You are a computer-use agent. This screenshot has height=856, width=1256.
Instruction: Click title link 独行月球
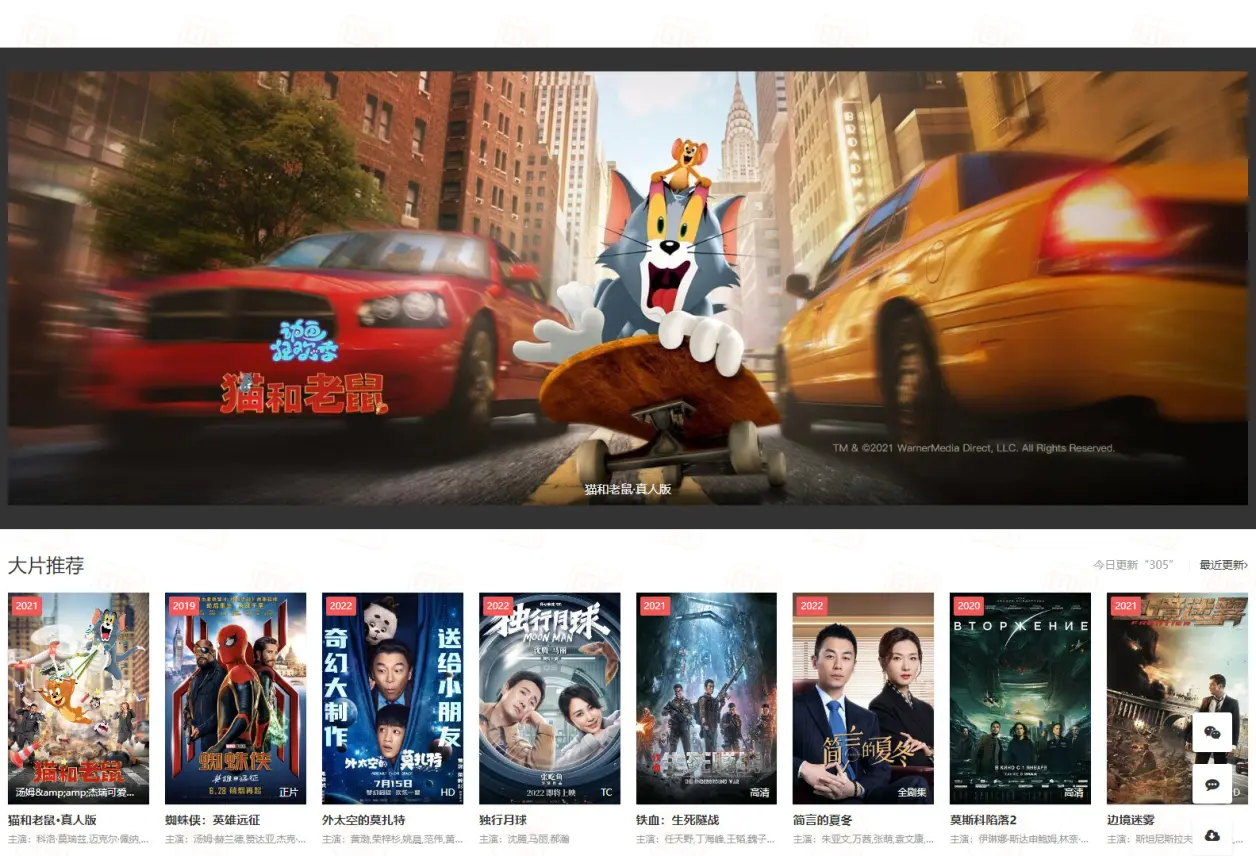click(503, 820)
